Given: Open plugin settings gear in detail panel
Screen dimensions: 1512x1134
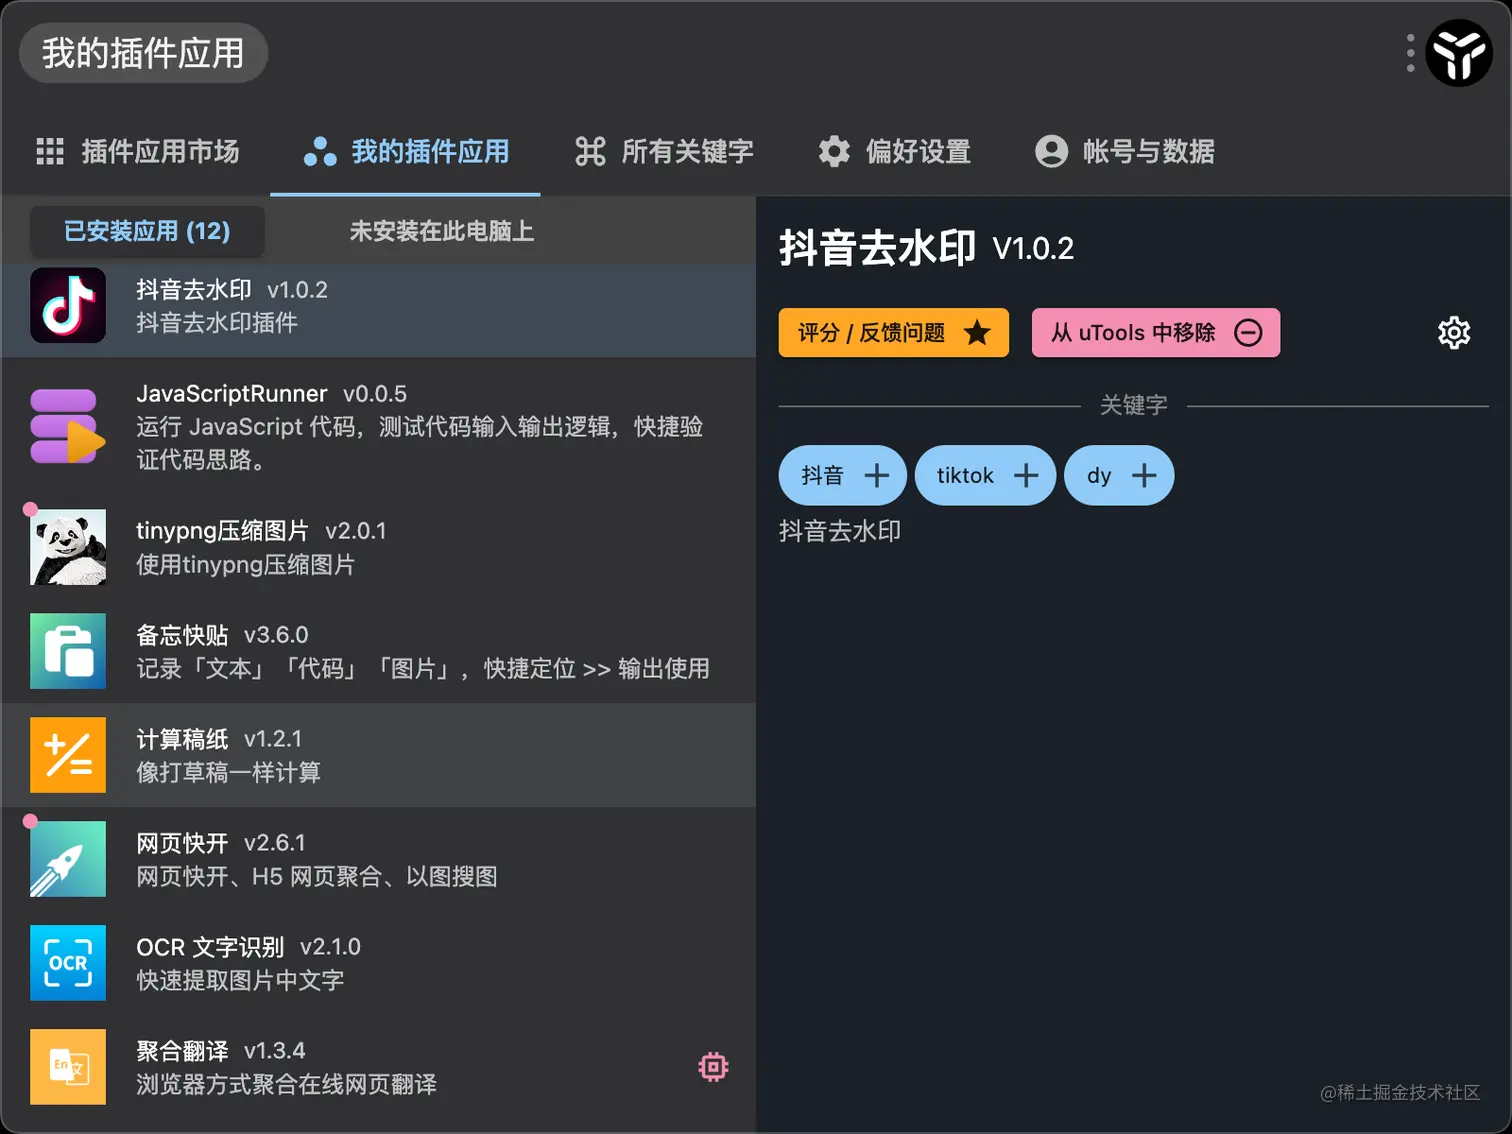Looking at the screenshot, I should click(x=1454, y=332).
